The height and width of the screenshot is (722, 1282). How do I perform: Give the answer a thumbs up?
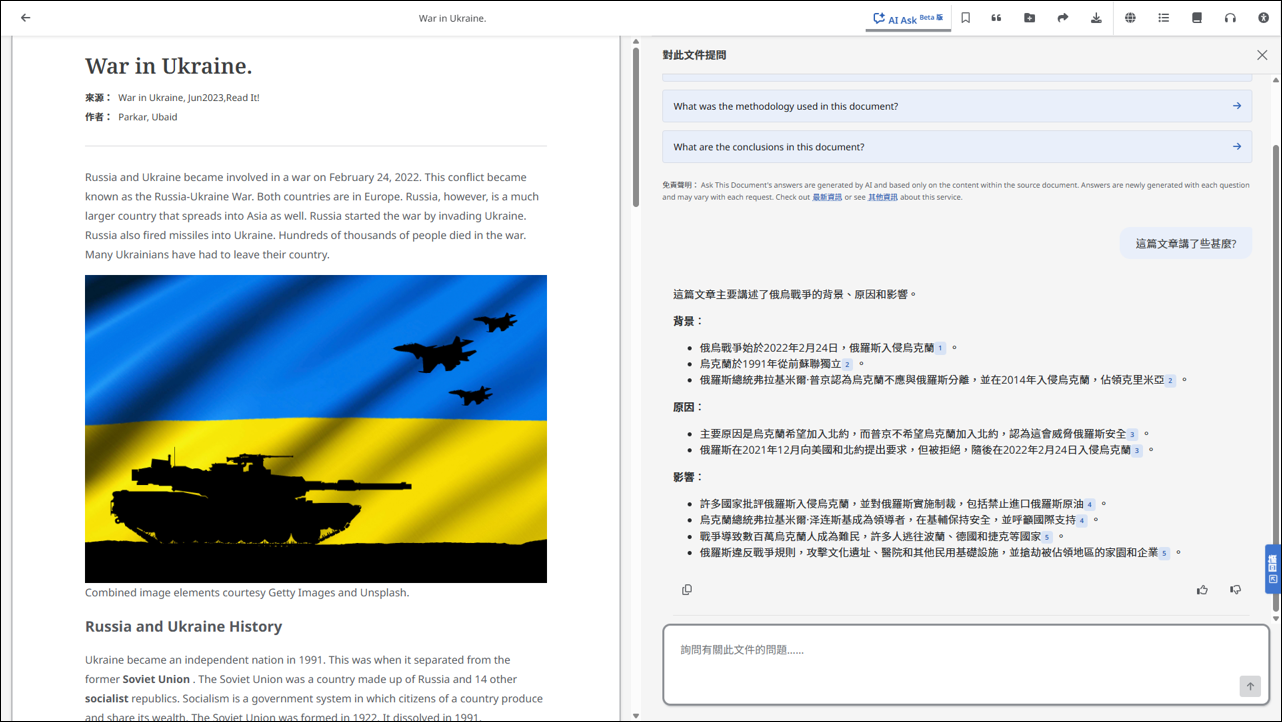click(x=1202, y=590)
